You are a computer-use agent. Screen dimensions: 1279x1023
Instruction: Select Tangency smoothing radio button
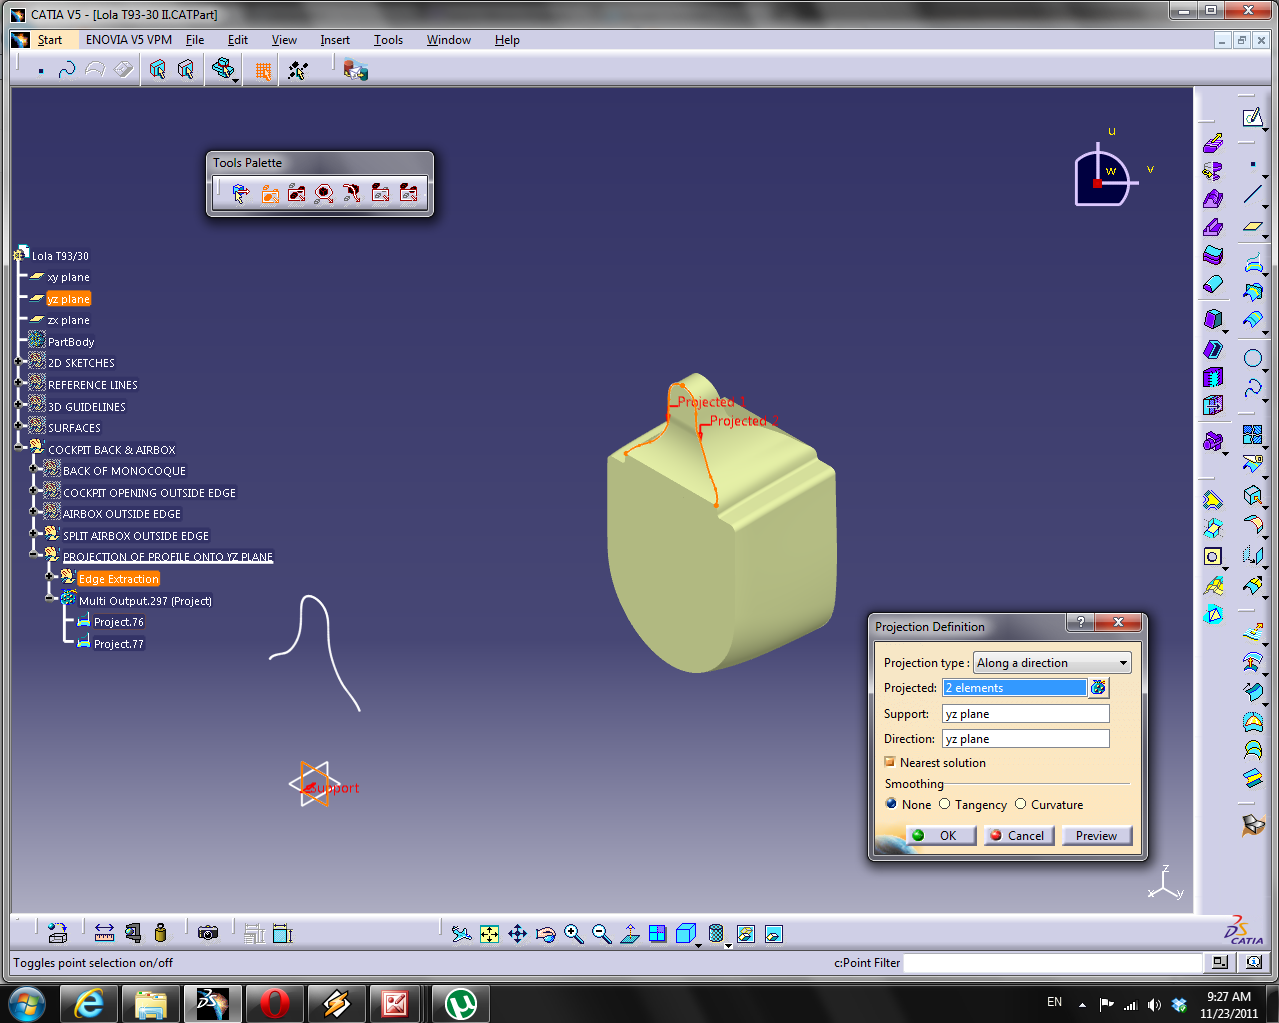click(944, 804)
